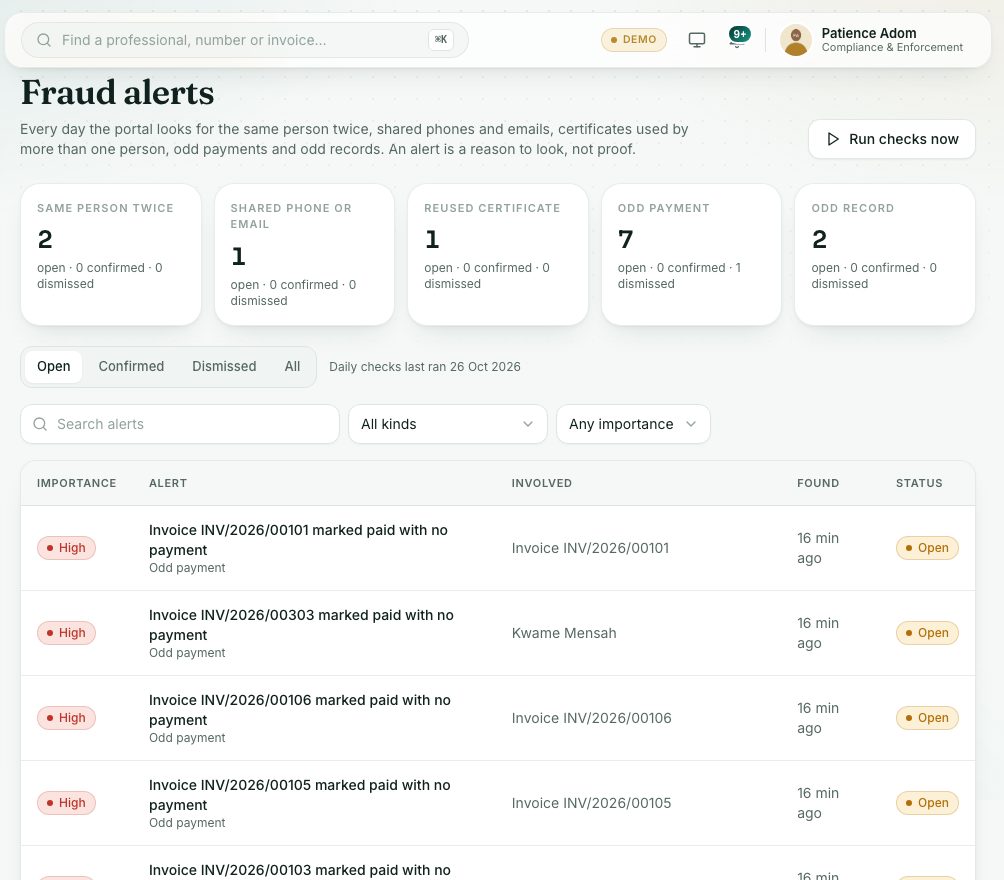Image resolution: width=1004 pixels, height=880 pixels.
Task: Click the Alert column header
Action: click(x=168, y=483)
